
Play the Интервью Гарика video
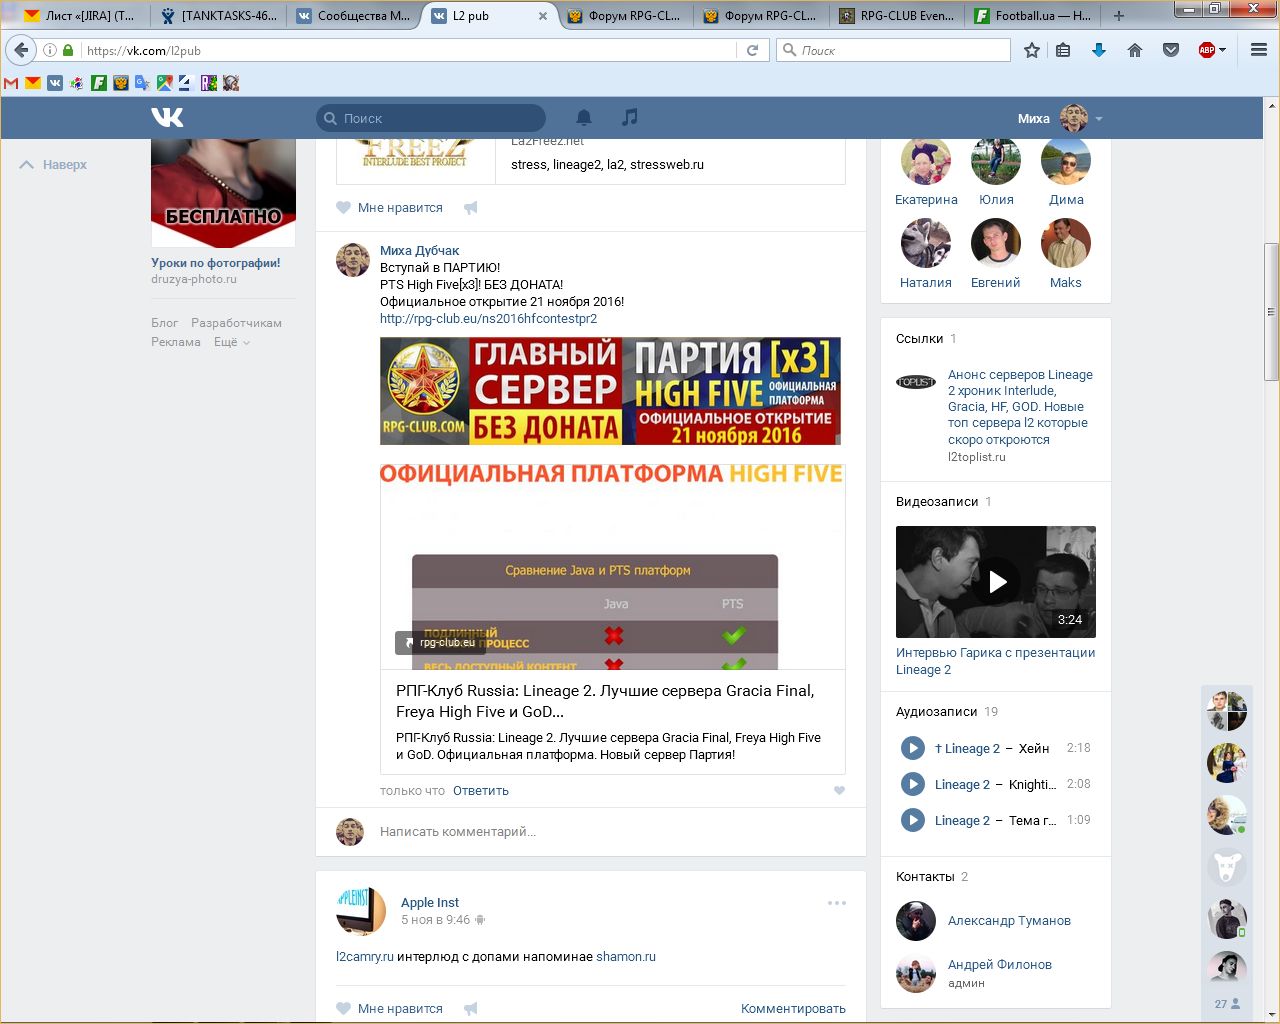(996, 582)
